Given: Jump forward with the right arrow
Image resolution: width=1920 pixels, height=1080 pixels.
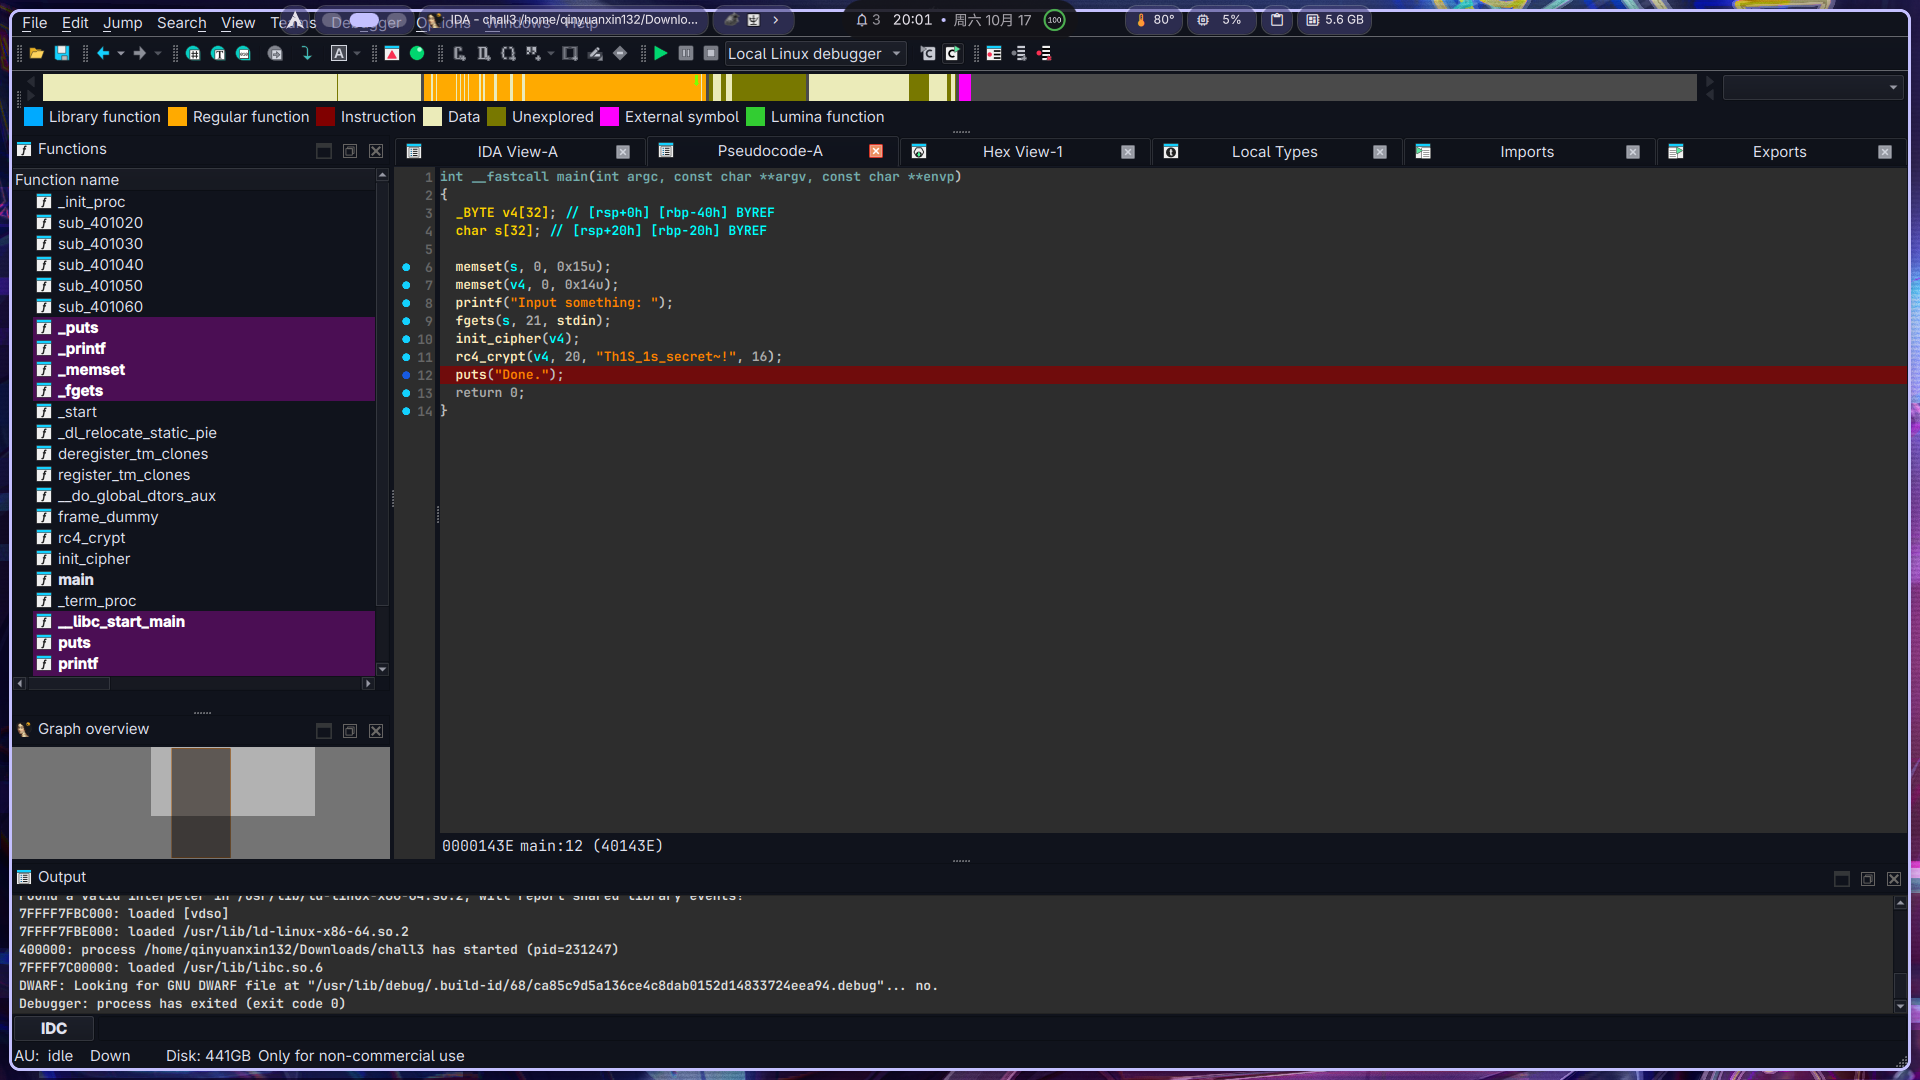Looking at the screenshot, I should pos(140,54).
